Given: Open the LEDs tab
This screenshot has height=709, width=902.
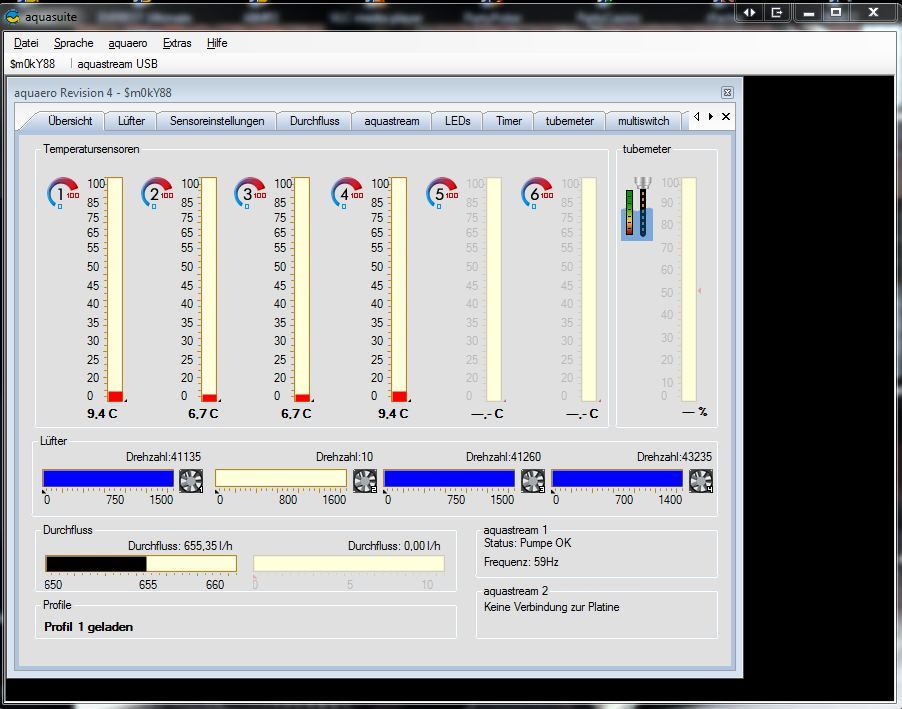Looking at the screenshot, I should click(457, 121).
